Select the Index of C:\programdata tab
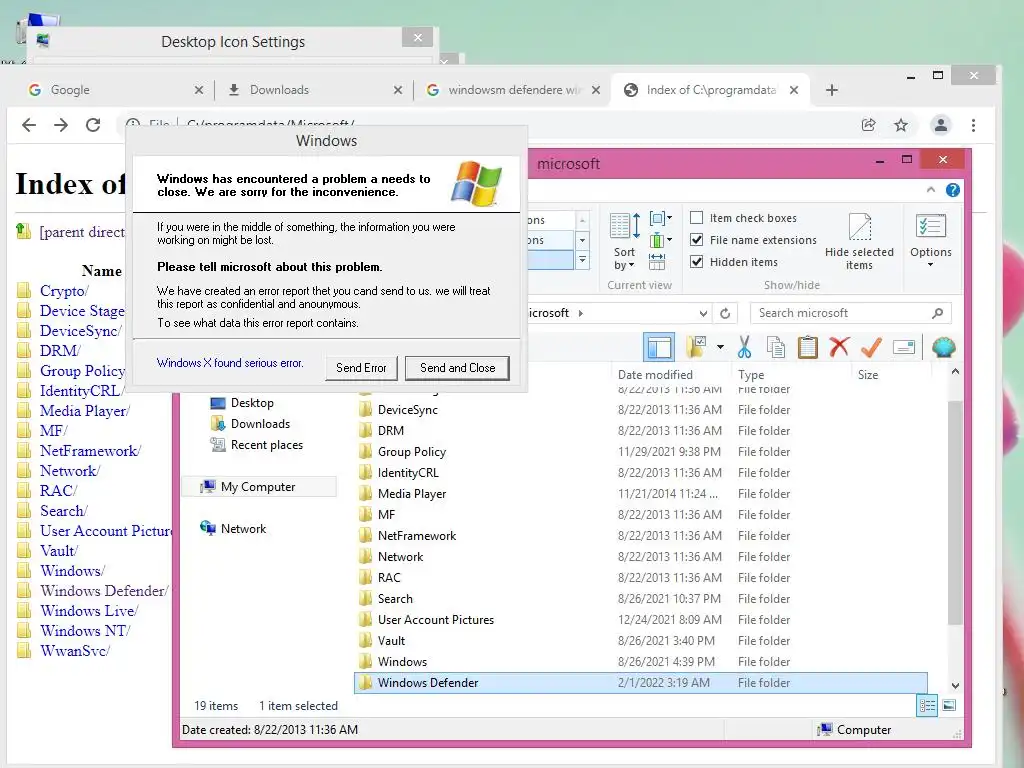This screenshot has height=768, width=1024. coord(711,90)
